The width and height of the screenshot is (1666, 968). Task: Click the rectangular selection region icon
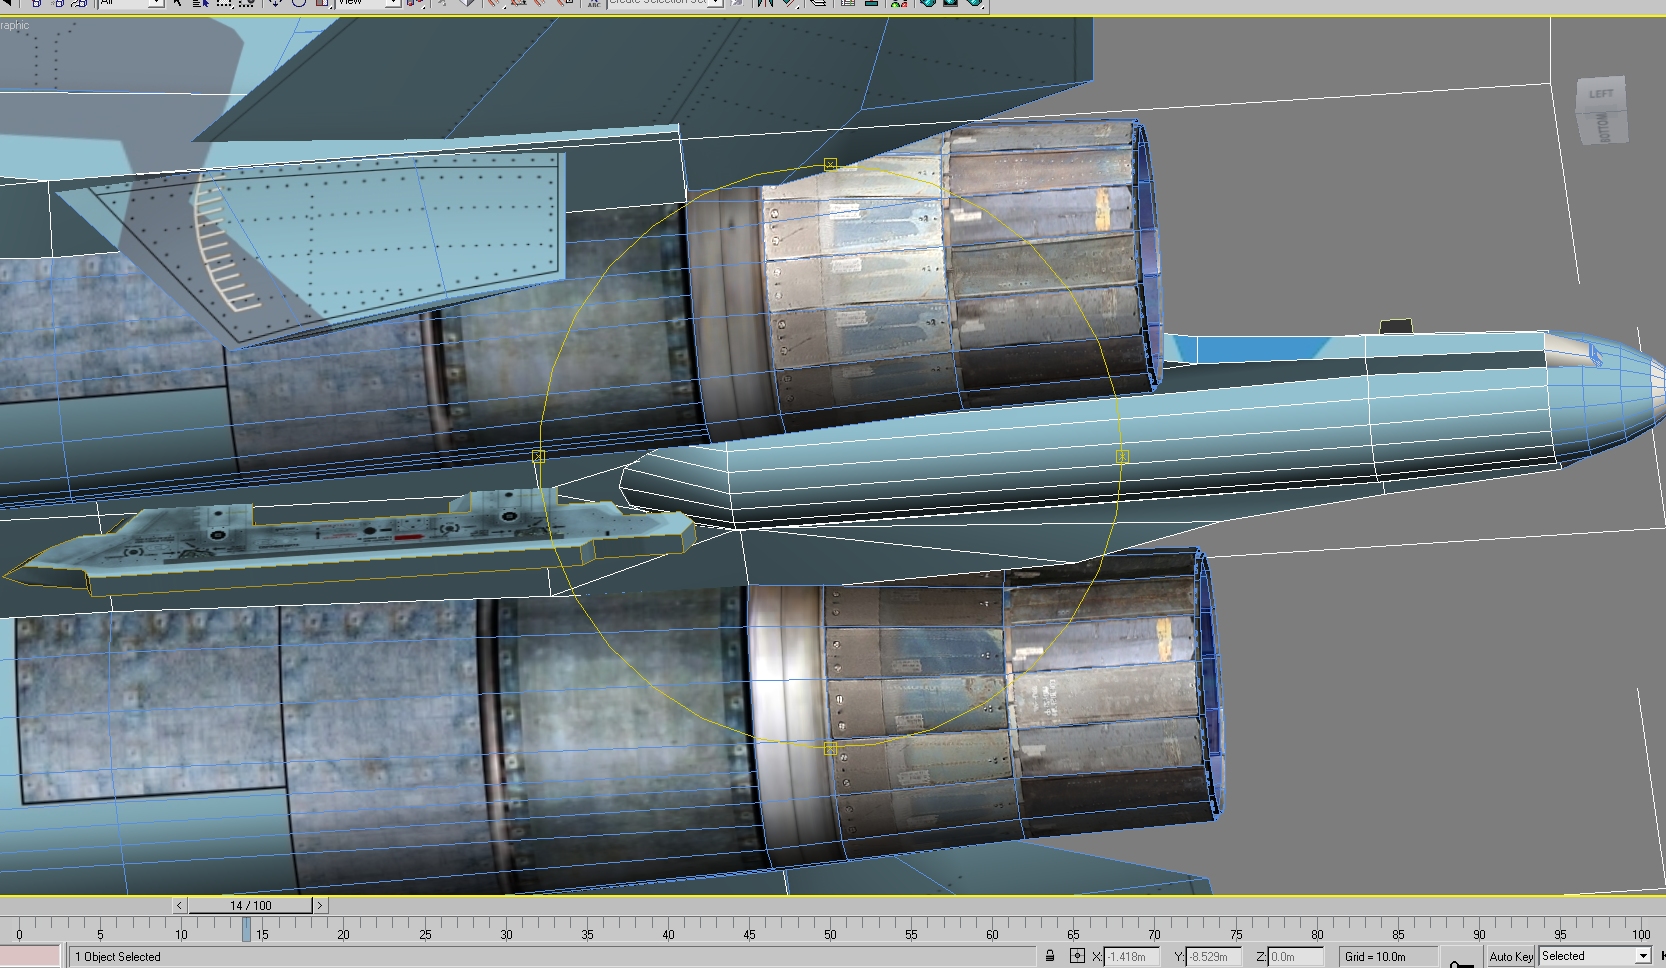(x=224, y=3)
